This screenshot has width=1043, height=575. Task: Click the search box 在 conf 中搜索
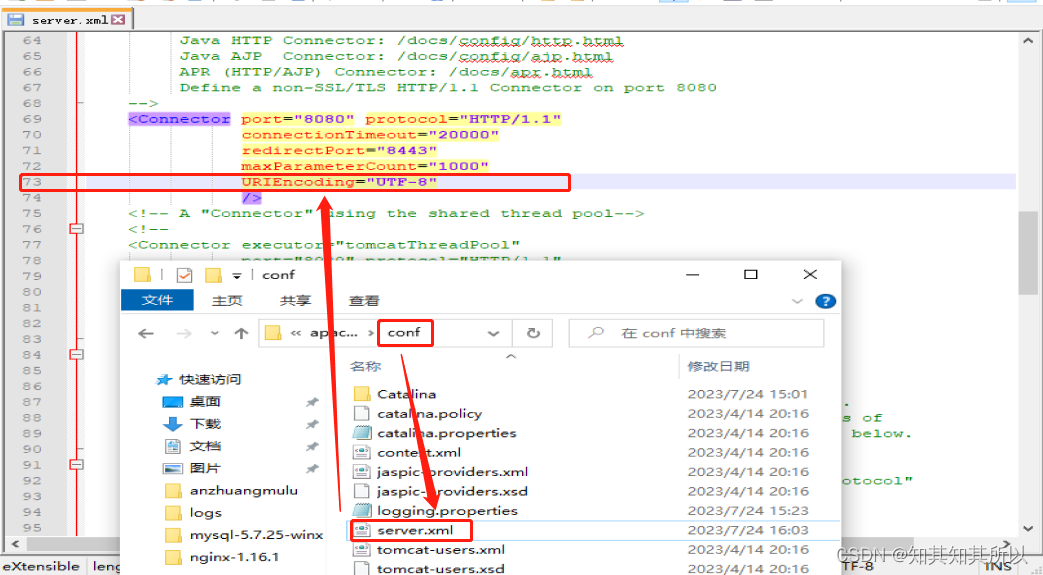point(696,333)
